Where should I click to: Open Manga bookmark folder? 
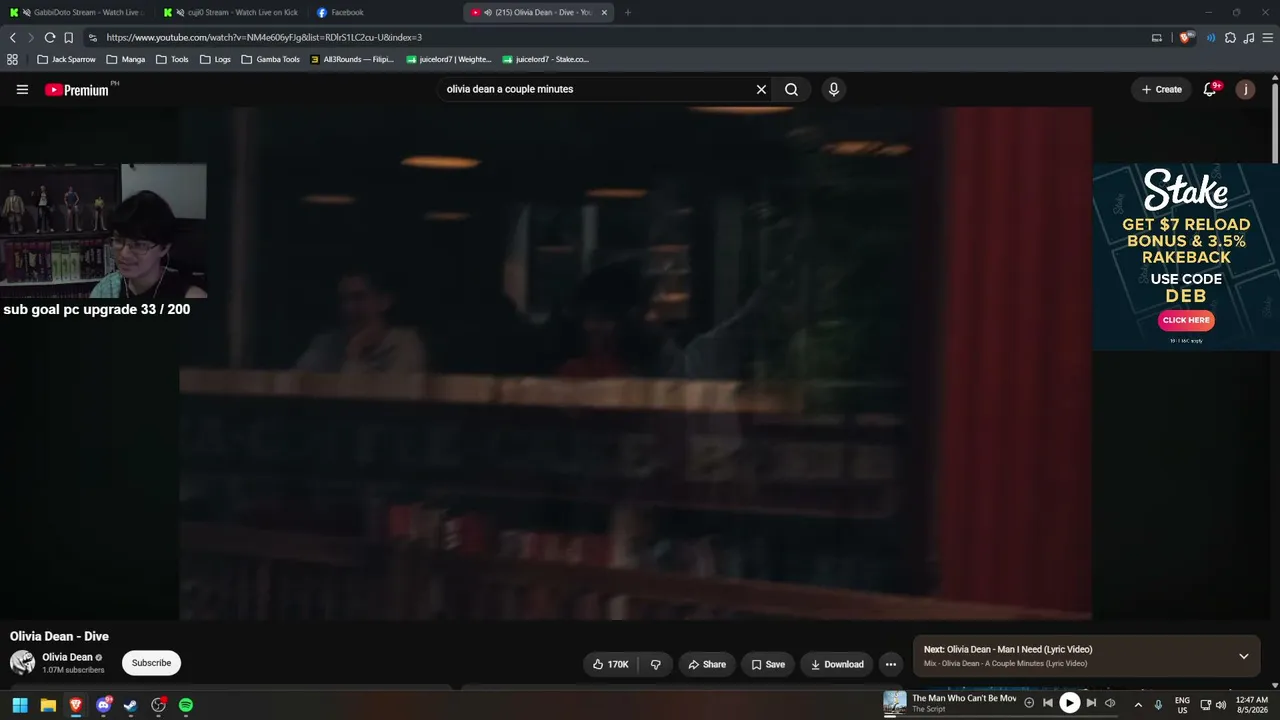point(126,59)
